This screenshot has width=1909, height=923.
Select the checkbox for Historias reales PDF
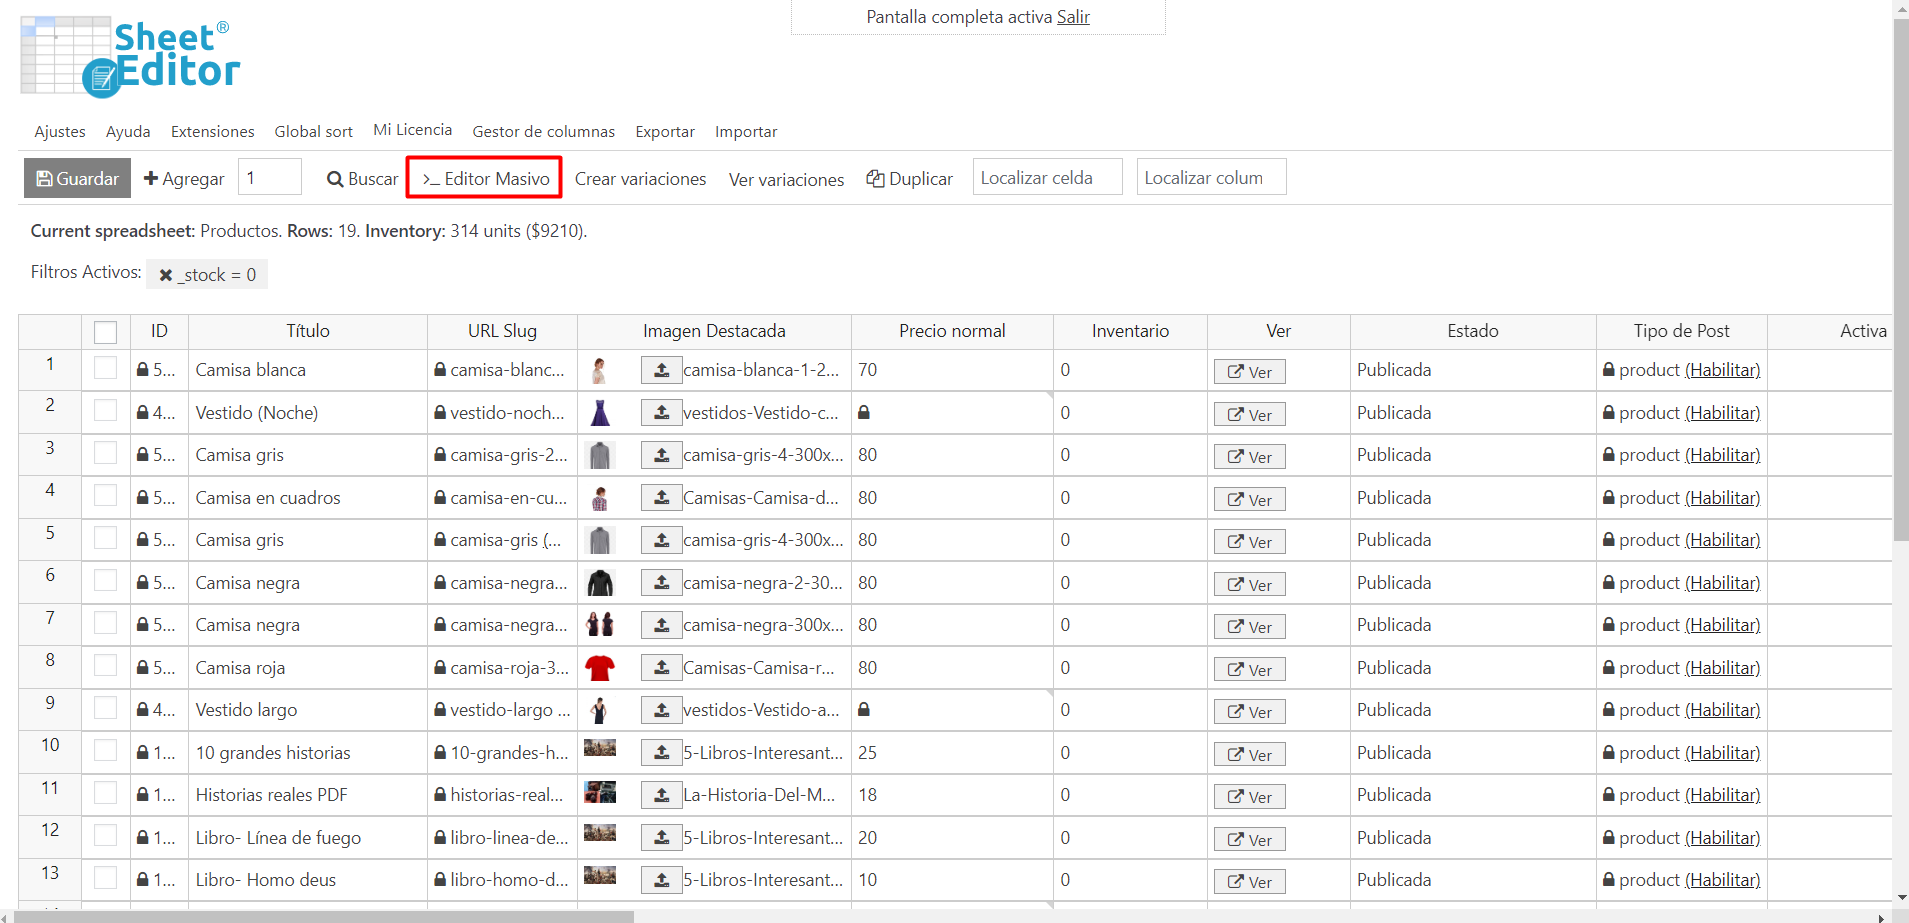point(105,794)
